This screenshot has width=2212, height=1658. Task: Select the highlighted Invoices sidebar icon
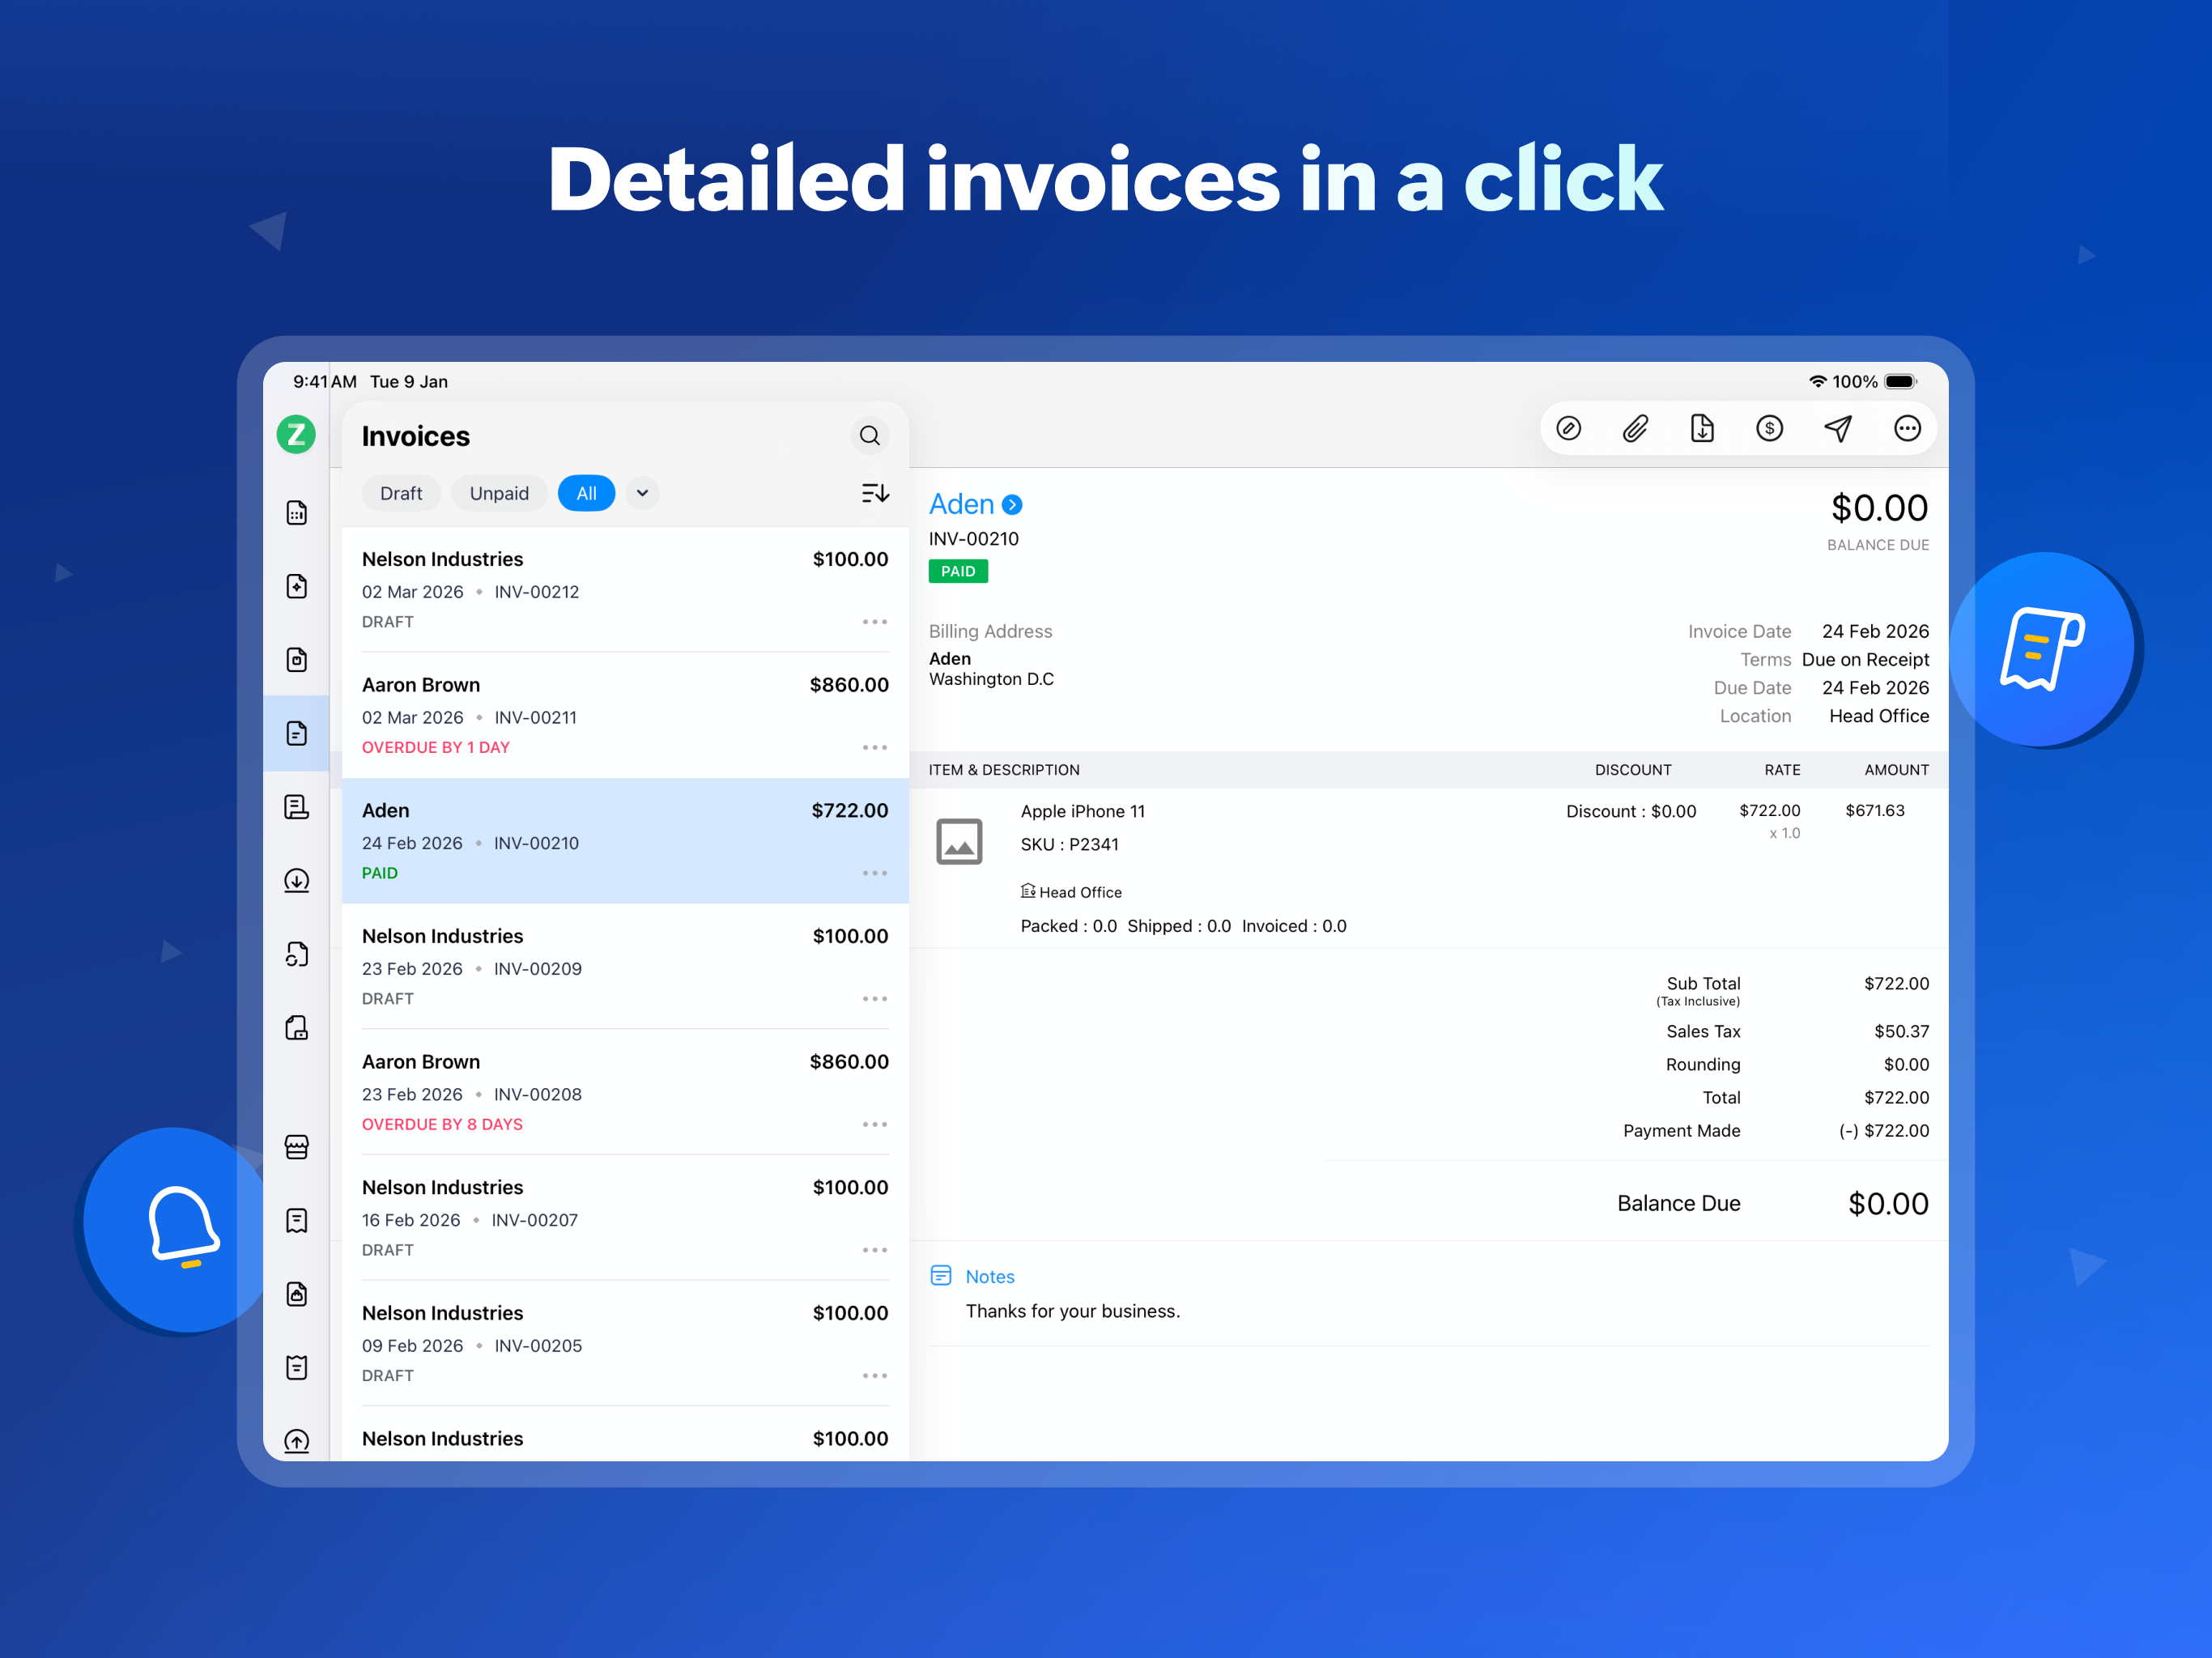pyautogui.click(x=297, y=733)
